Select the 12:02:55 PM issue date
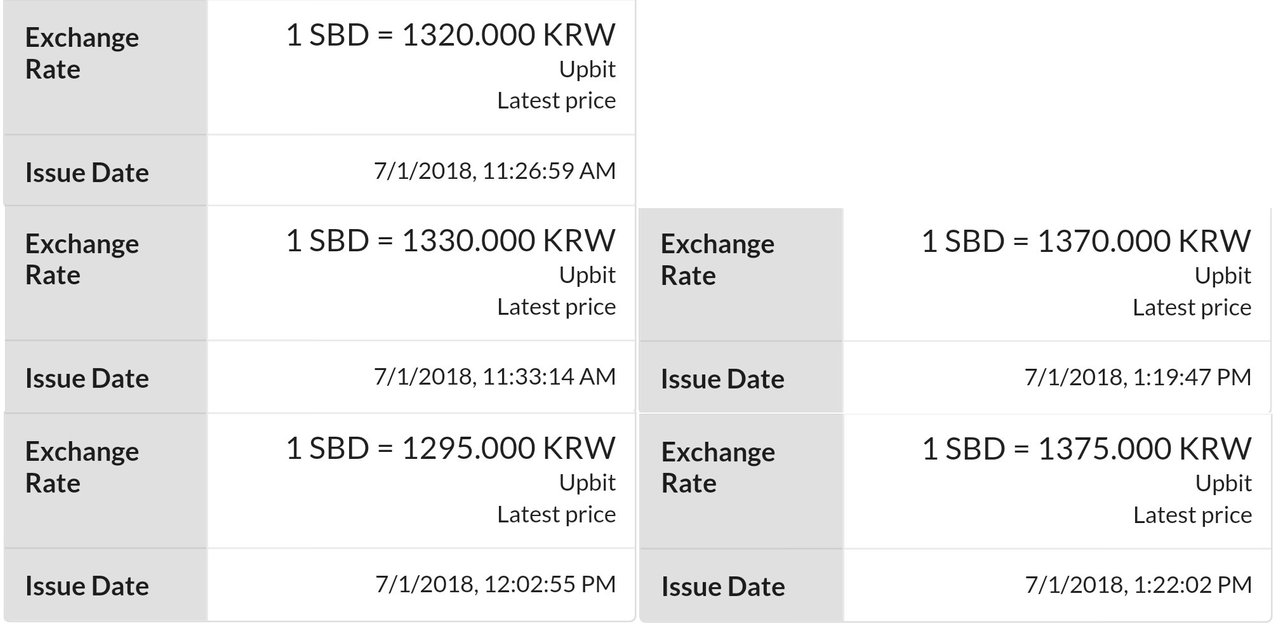1280x627 pixels. pos(495,584)
